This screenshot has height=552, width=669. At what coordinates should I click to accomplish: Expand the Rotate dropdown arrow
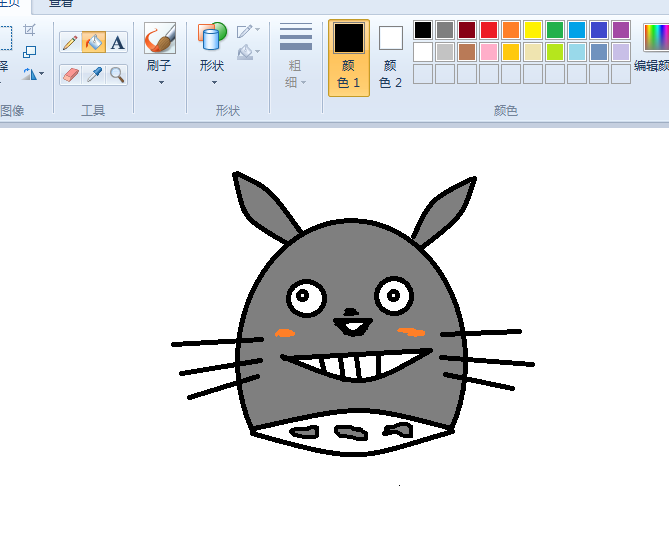[x=41, y=74]
